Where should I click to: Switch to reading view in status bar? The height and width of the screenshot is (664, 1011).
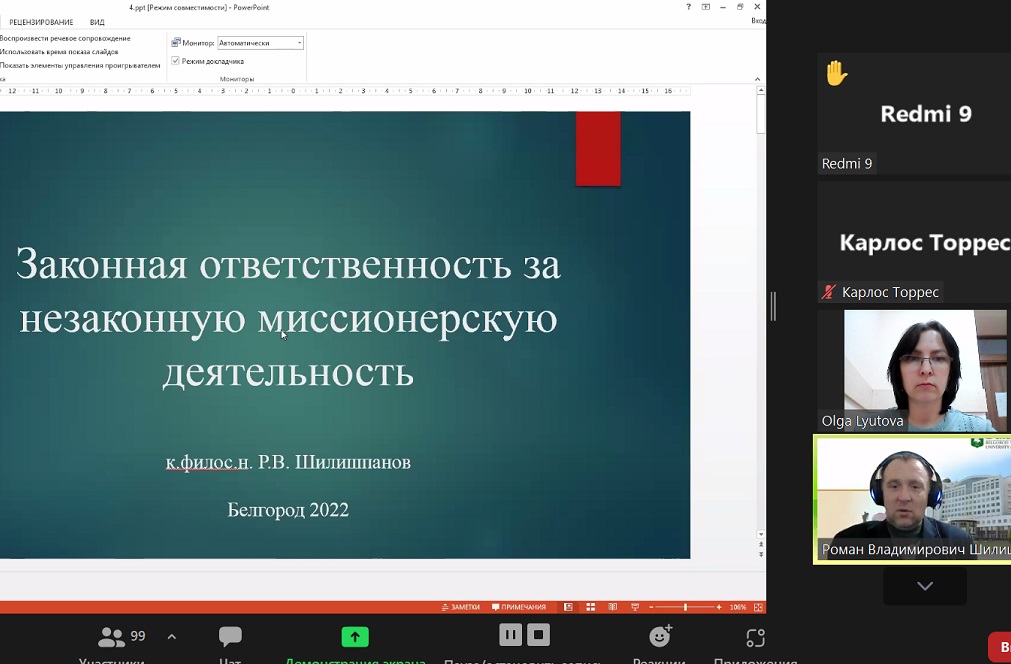612,607
